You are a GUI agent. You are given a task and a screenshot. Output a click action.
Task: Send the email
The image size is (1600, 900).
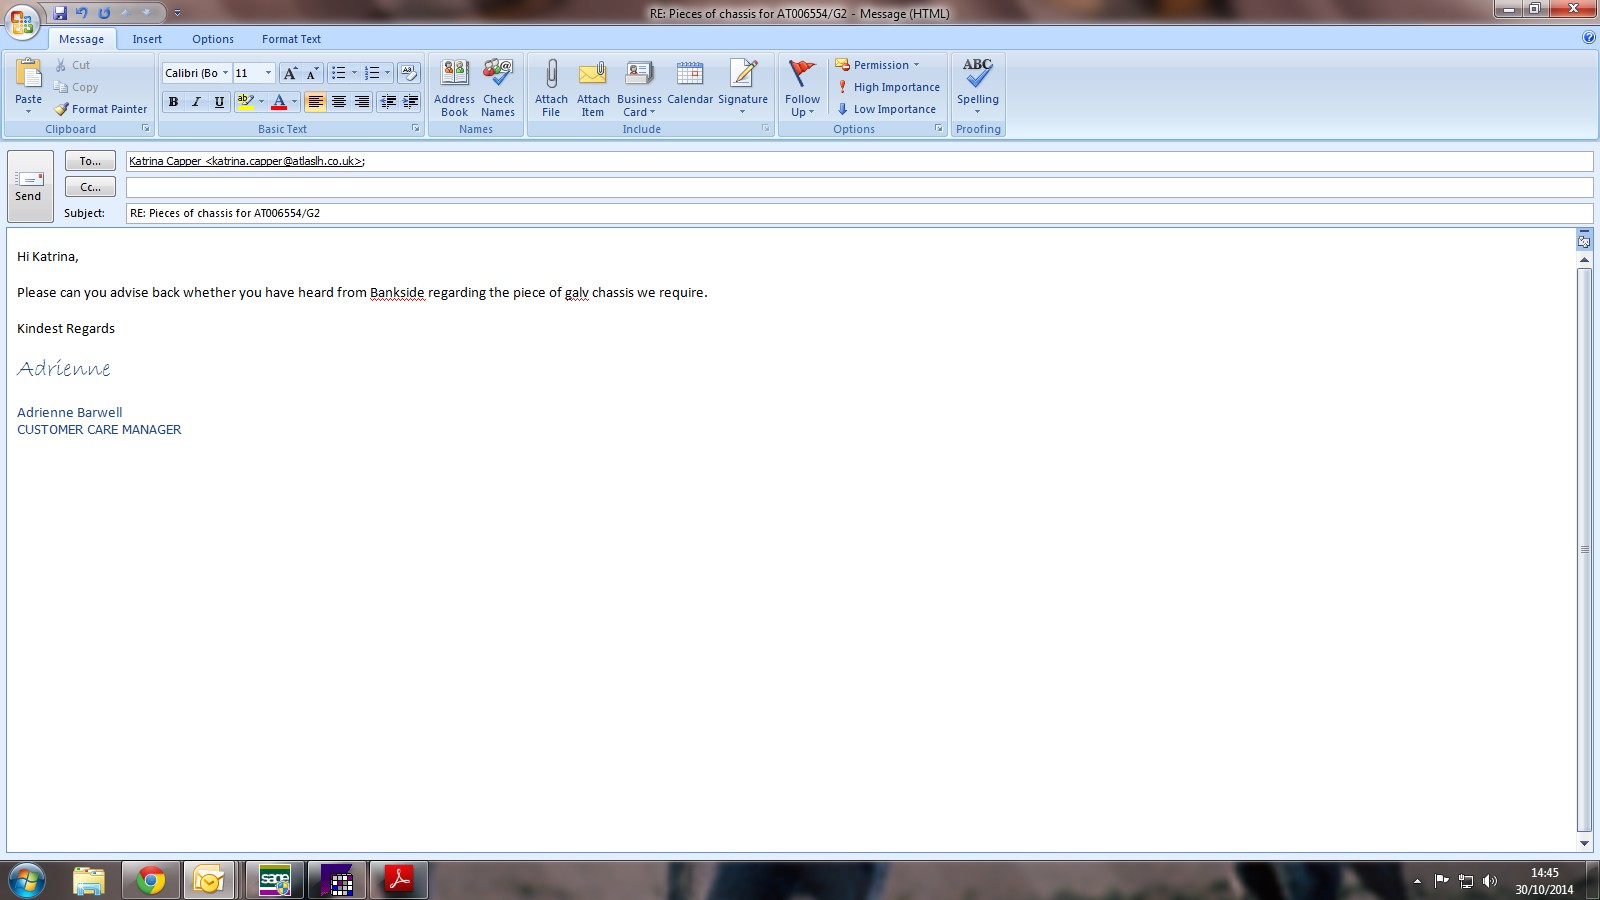(x=29, y=186)
